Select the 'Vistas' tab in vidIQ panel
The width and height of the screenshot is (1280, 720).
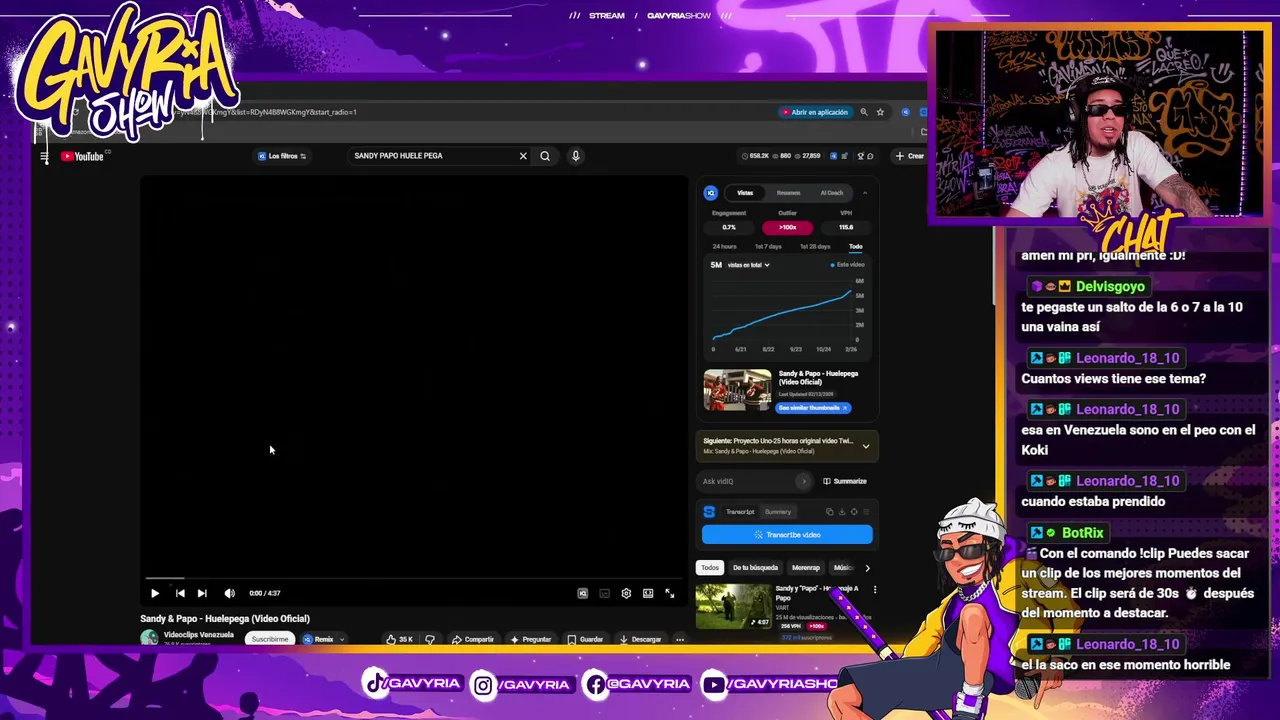pos(745,193)
